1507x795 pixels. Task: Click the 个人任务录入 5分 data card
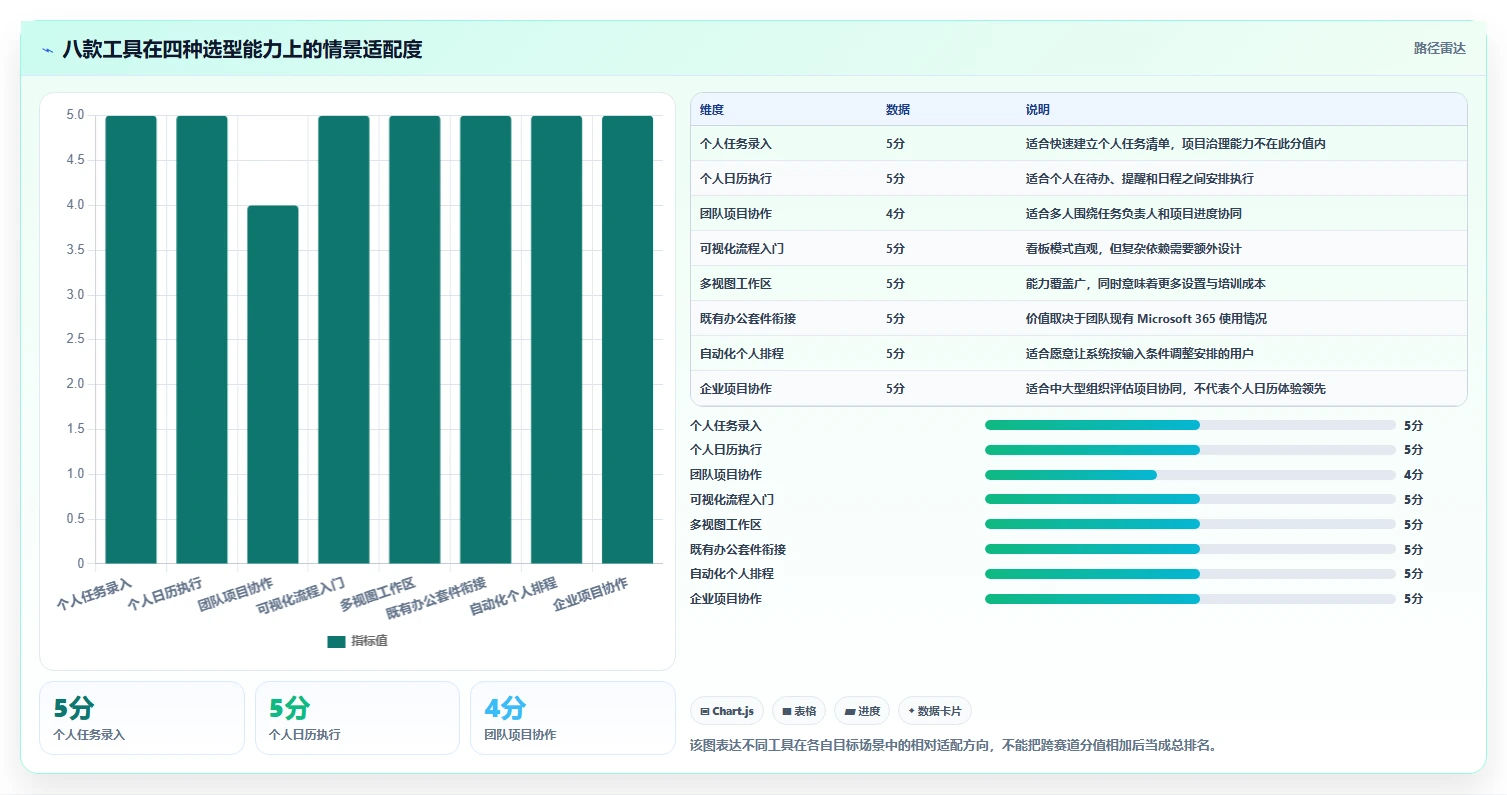click(x=142, y=718)
